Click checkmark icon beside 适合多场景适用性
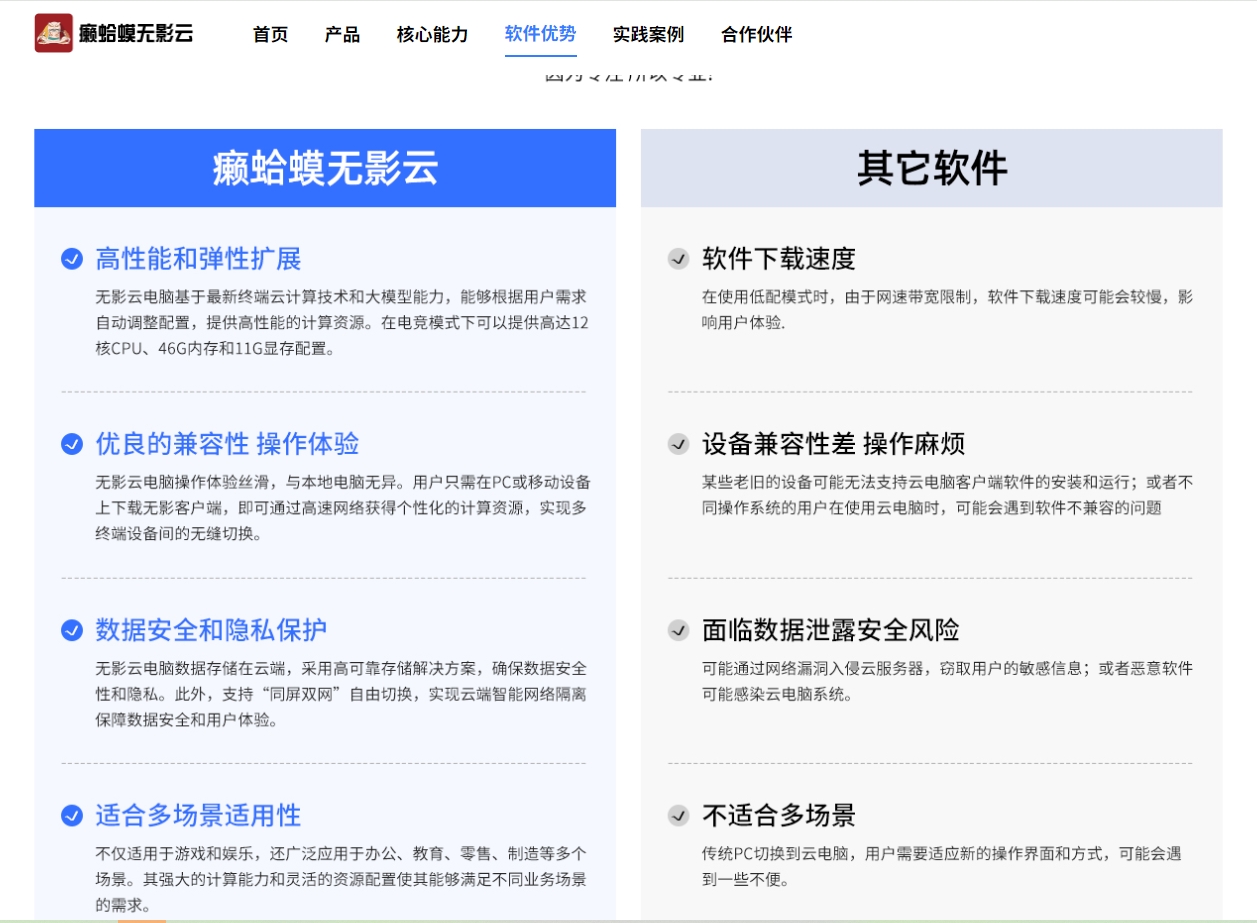This screenshot has height=923, width=1257. [72, 815]
